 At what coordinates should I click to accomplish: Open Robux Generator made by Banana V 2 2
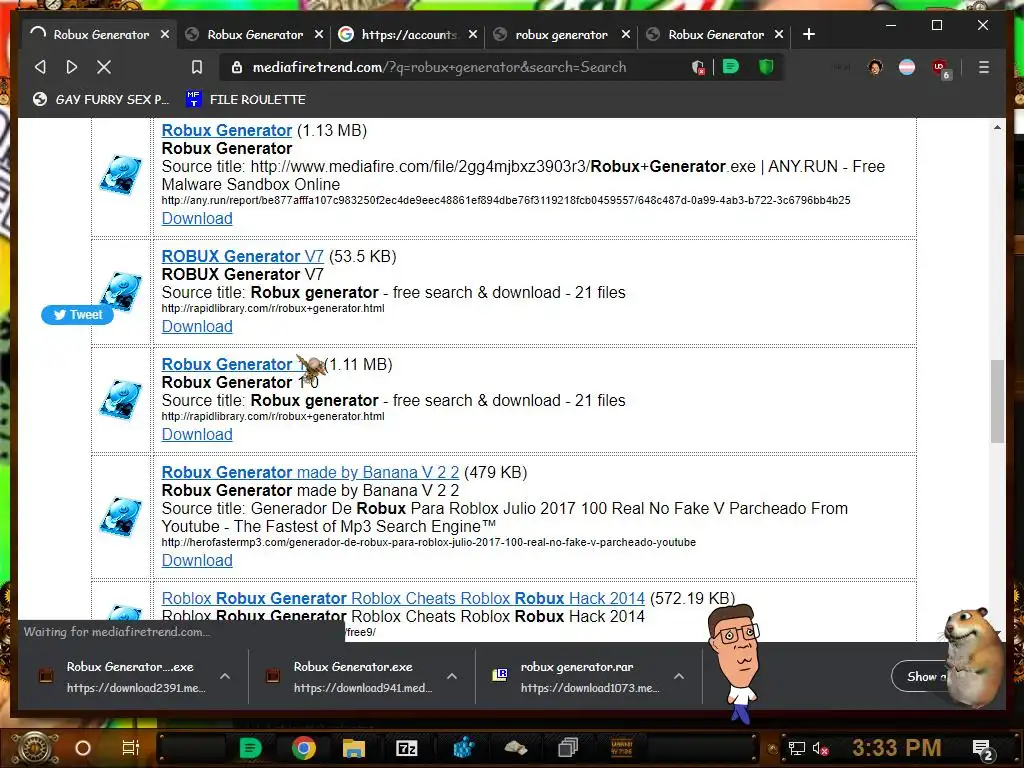pyautogui.click(x=310, y=472)
